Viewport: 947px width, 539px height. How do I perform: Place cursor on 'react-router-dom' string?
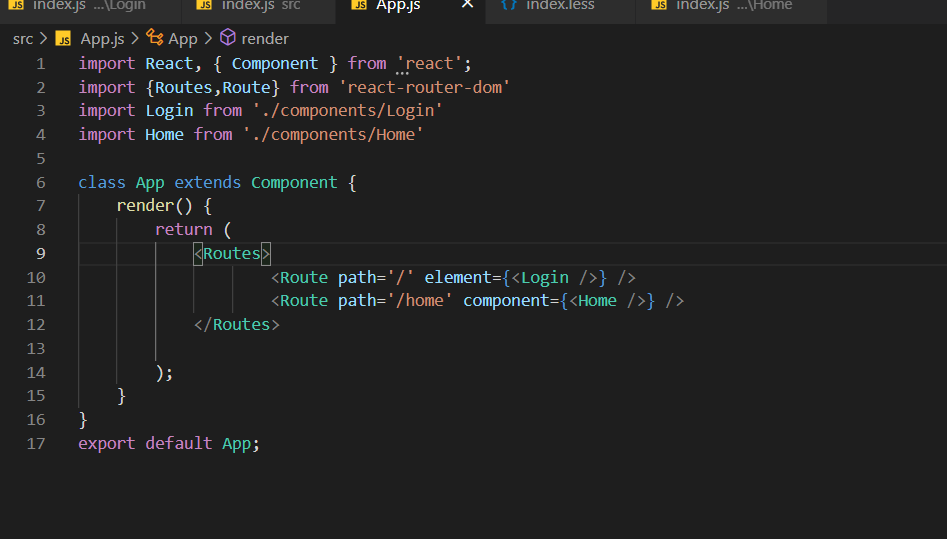[425, 88]
